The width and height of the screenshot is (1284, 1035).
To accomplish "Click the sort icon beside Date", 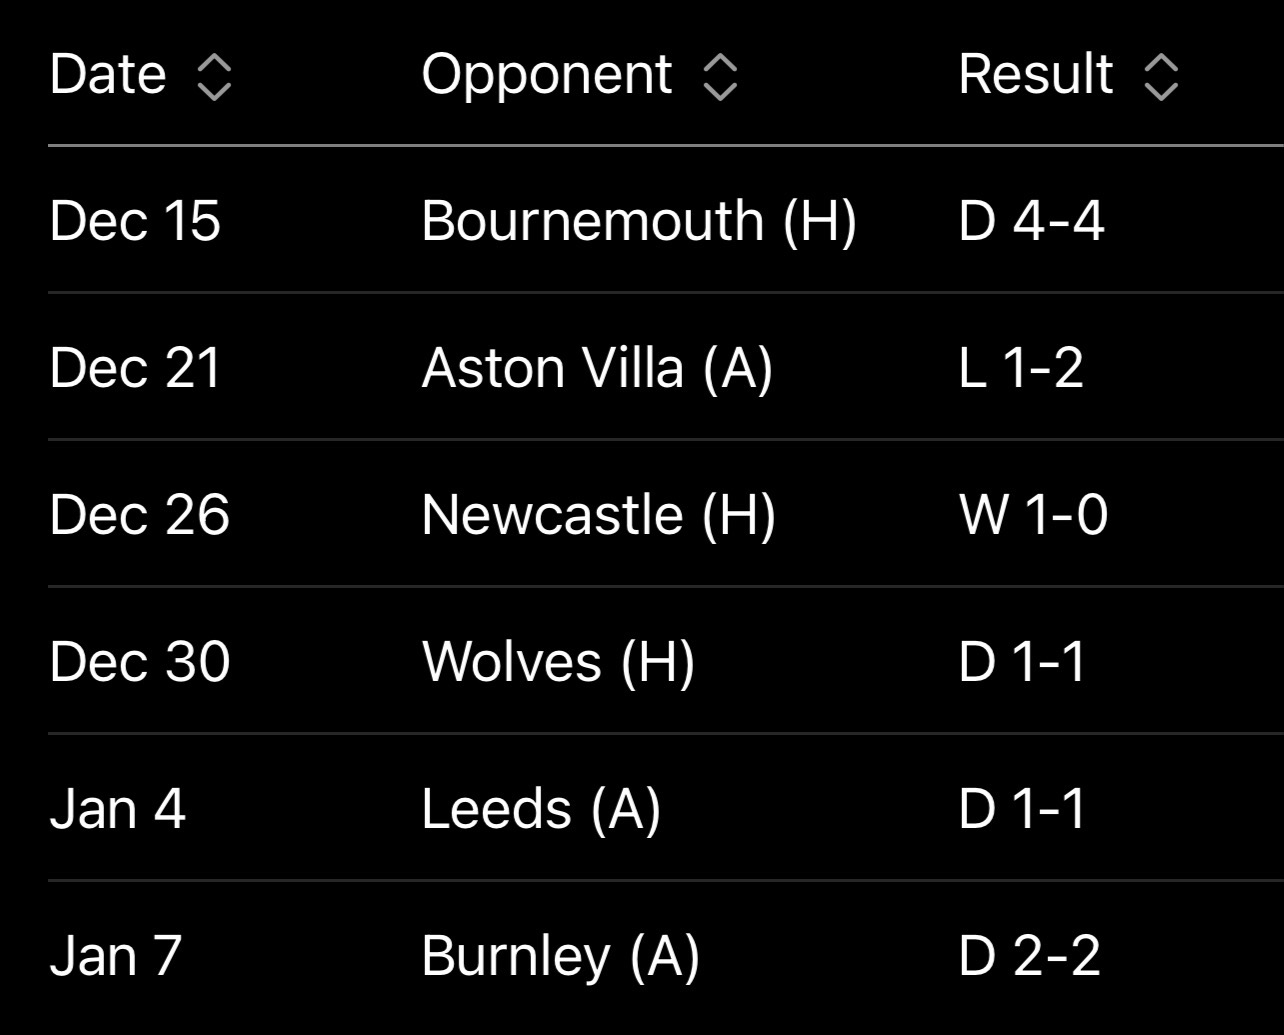I will click(214, 77).
